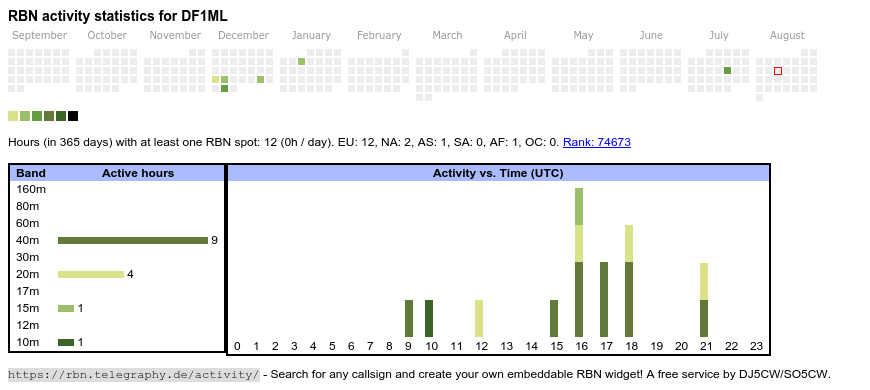Click the 40m active hours bar
The image size is (870, 390).
133,240
